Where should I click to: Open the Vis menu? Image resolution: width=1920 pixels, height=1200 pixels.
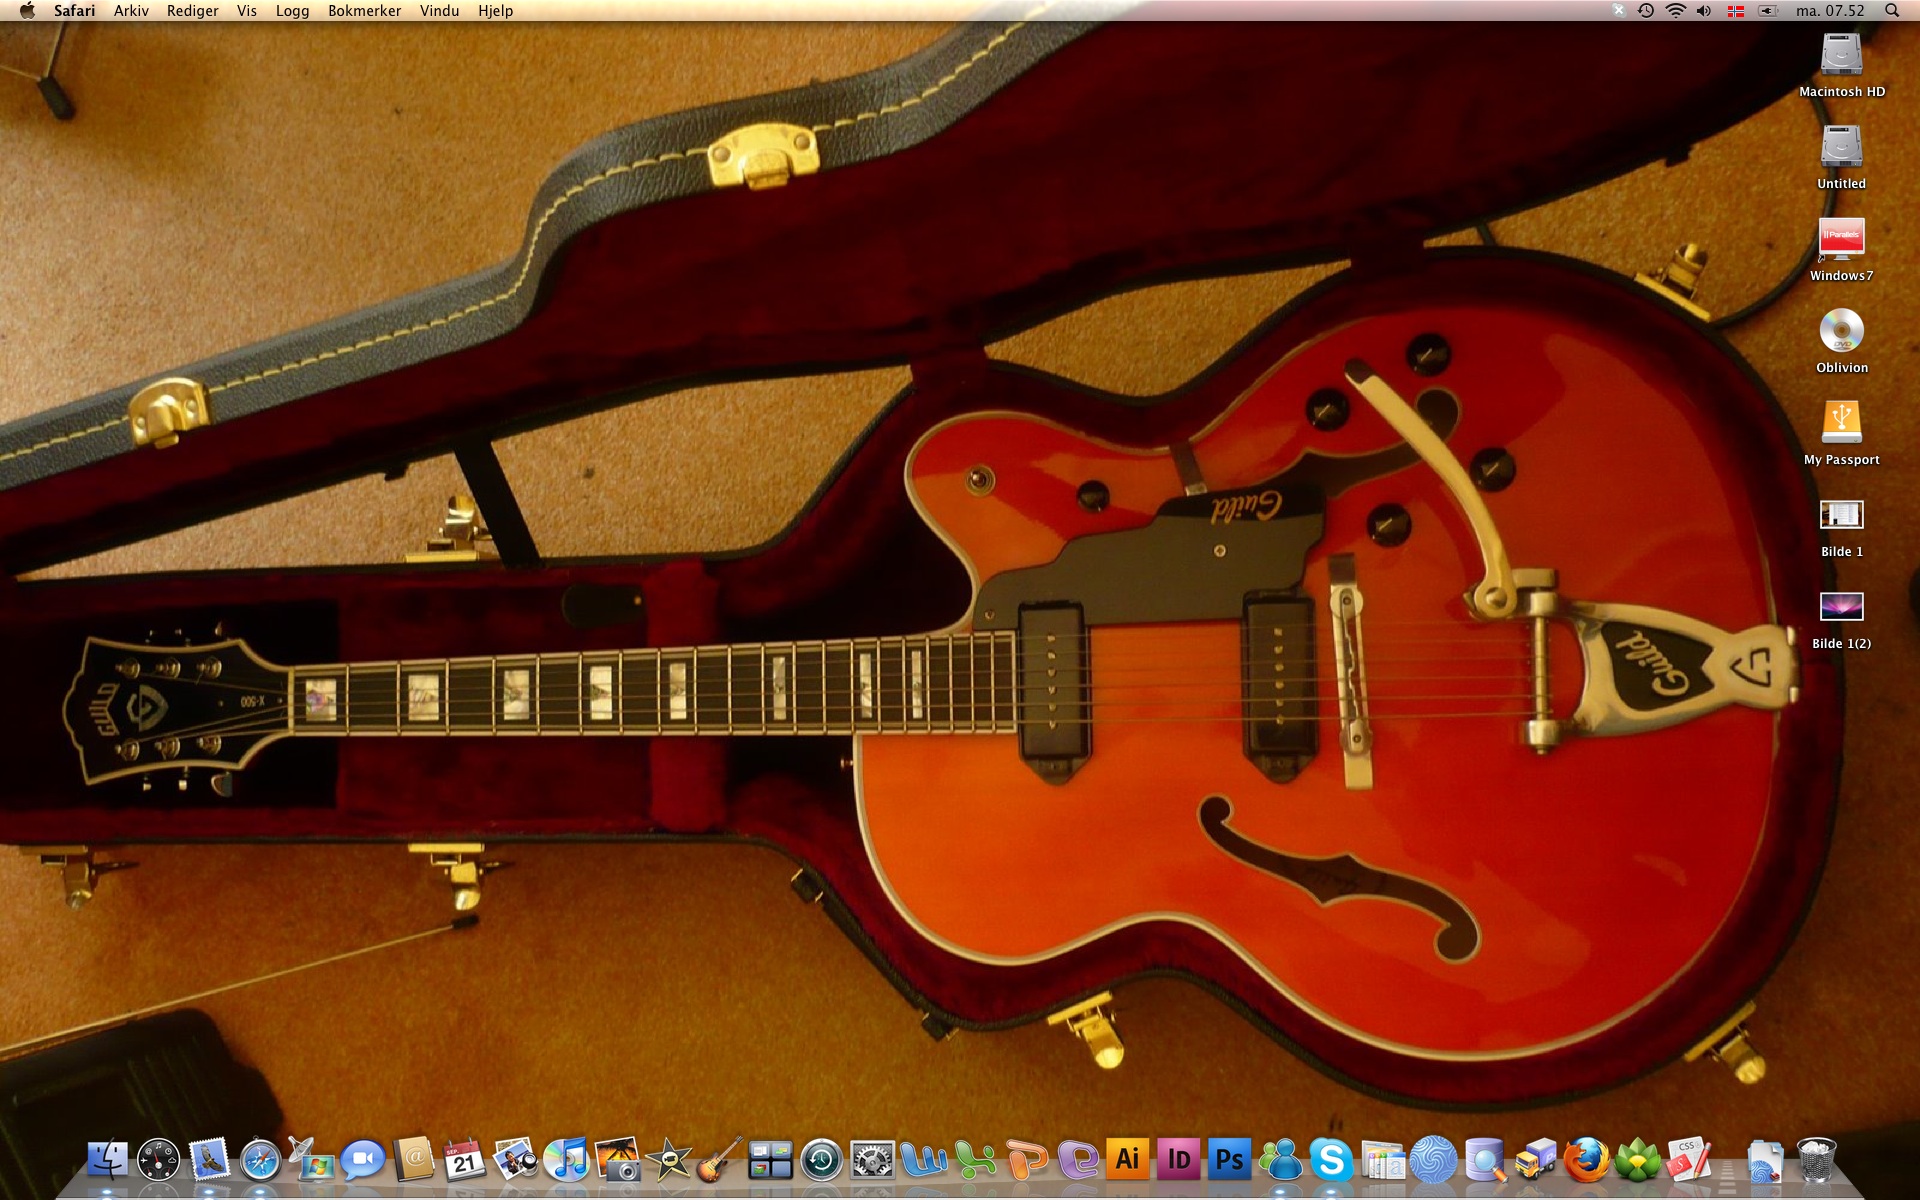click(247, 11)
